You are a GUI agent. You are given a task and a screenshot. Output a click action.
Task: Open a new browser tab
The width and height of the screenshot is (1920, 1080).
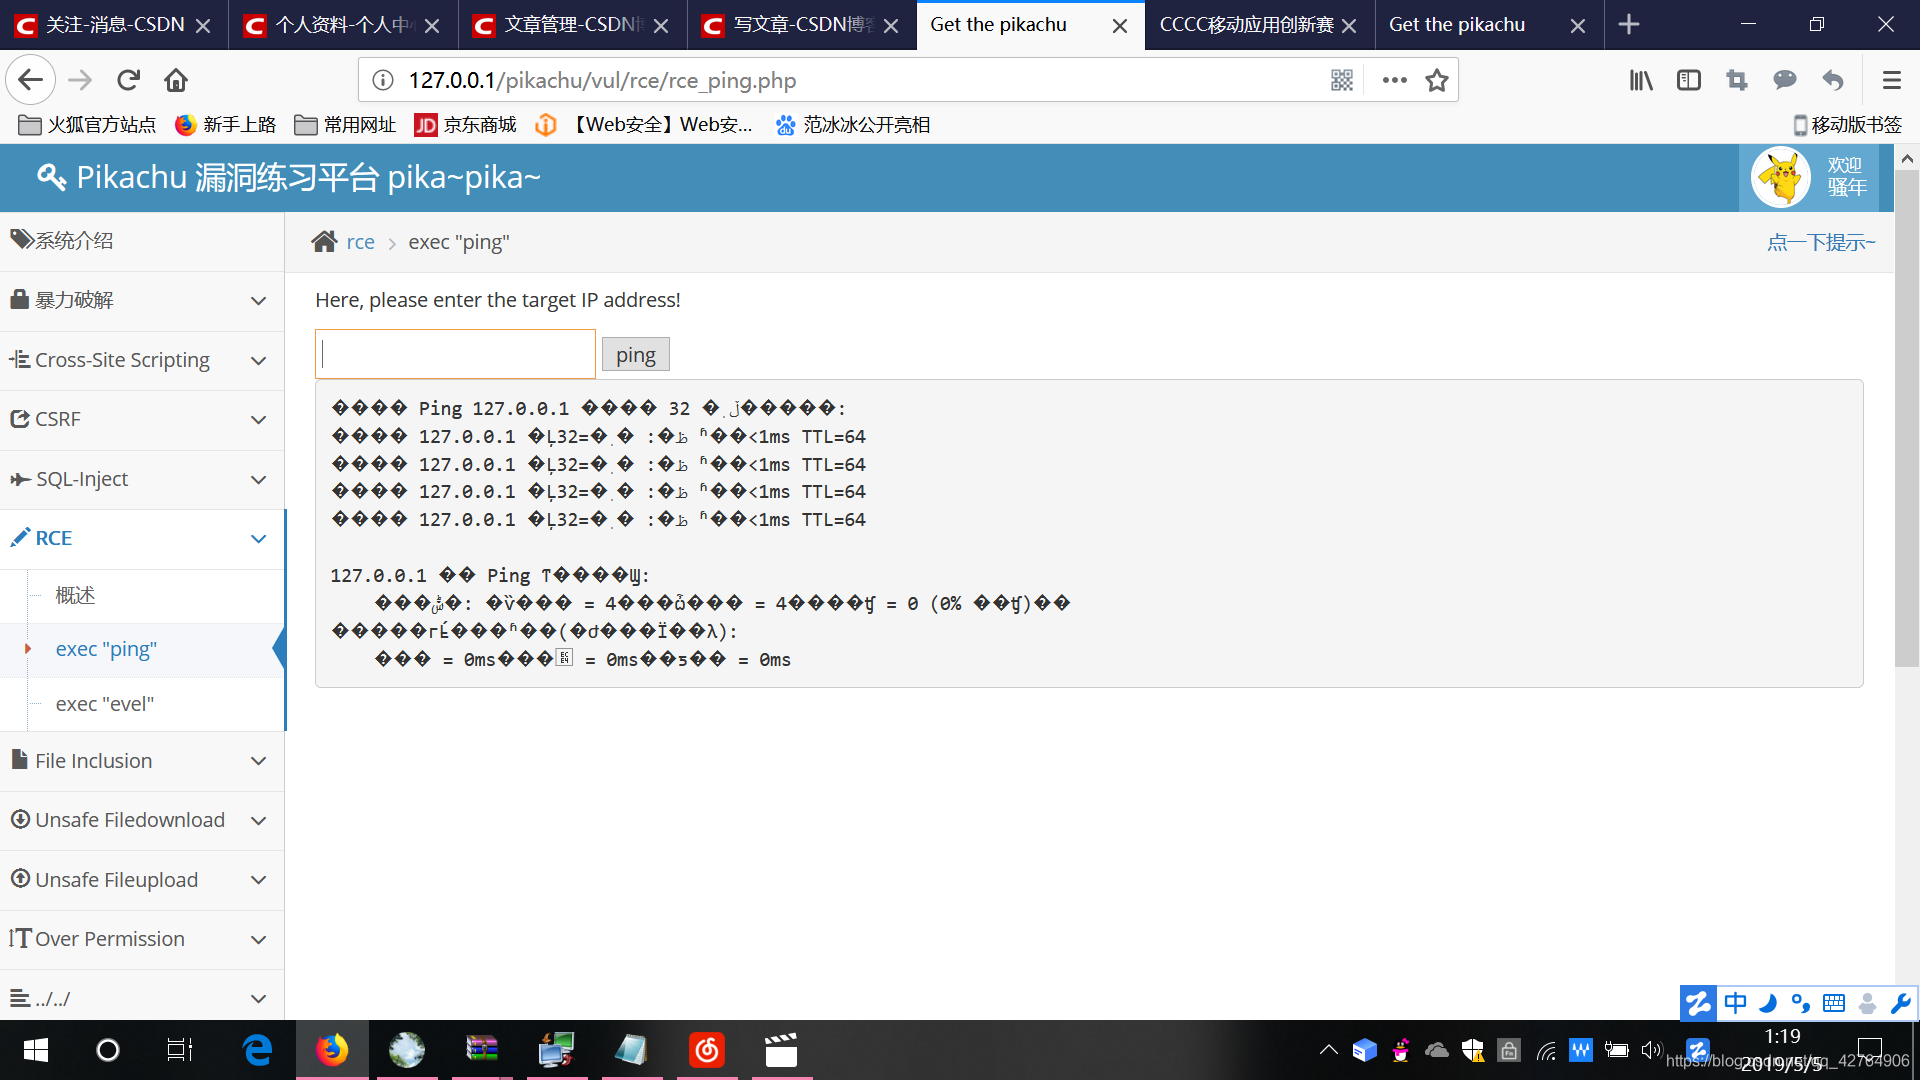pyautogui.click(x=1629, y=24)
